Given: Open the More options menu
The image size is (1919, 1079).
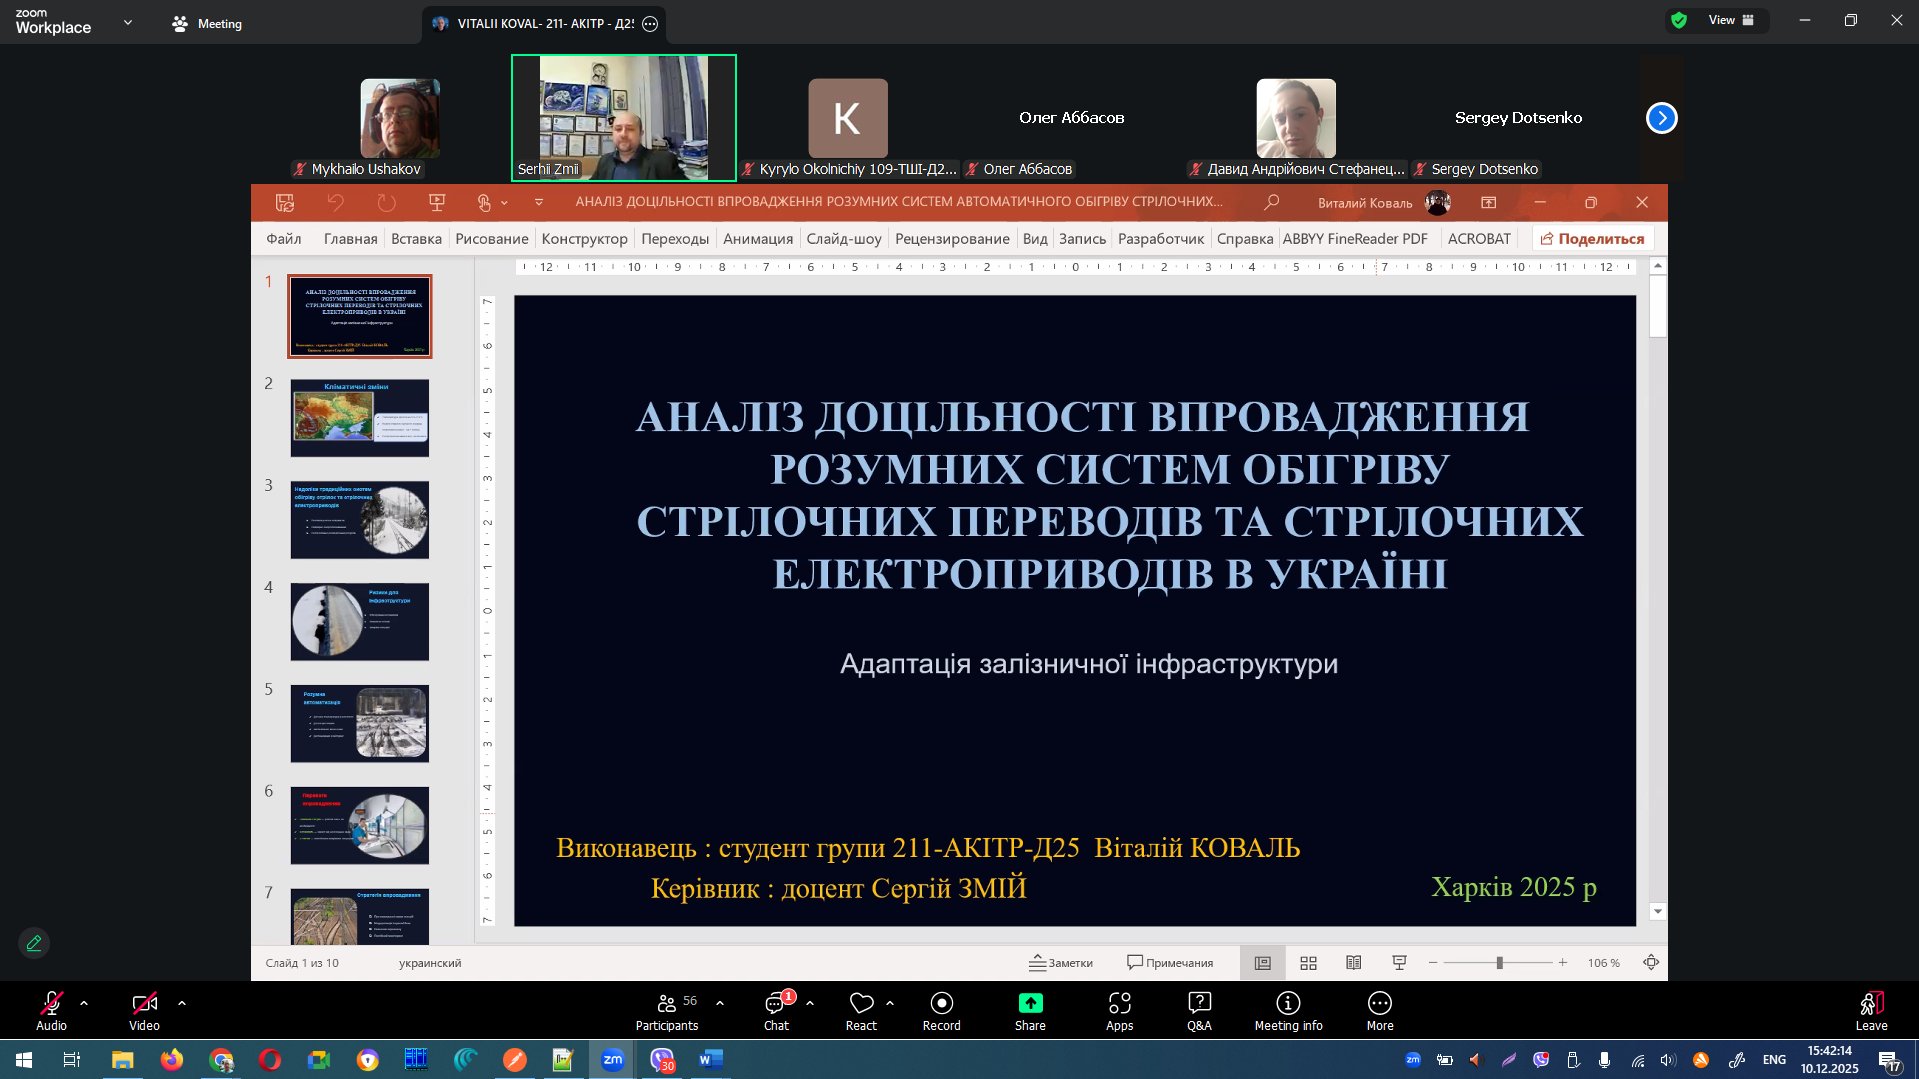Looking at the screenshot, I should coord(1379,1010).
